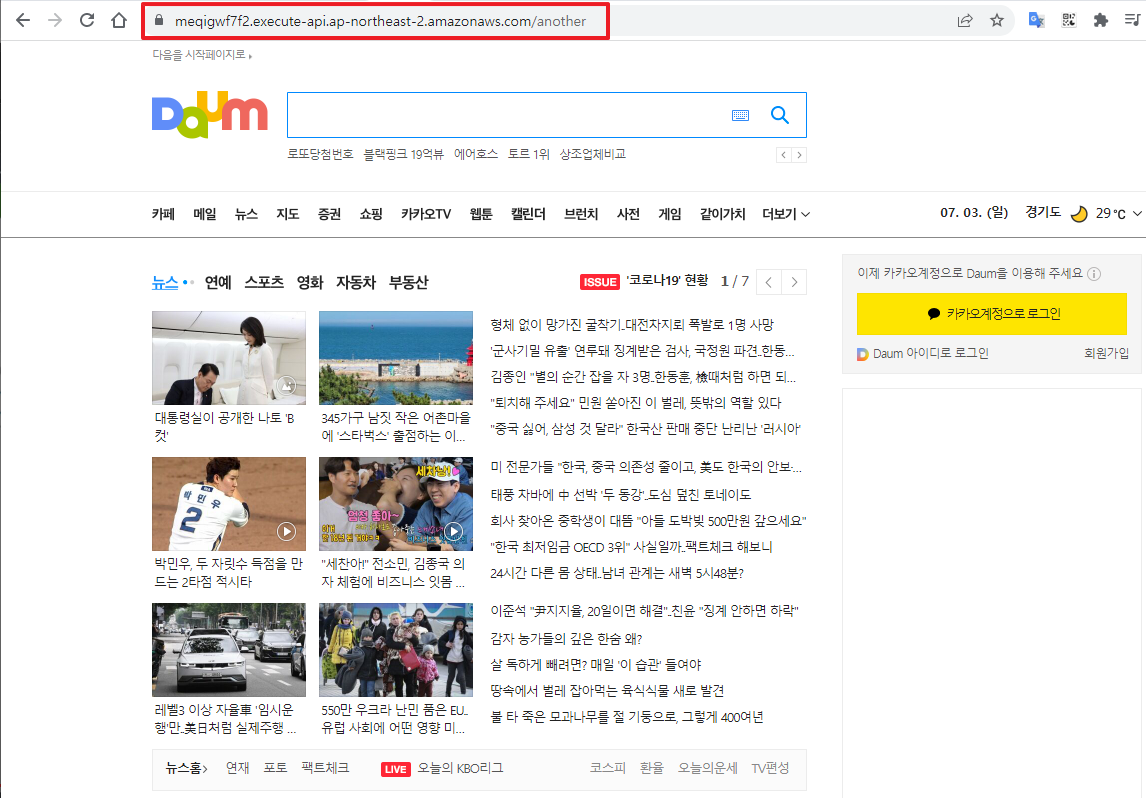Screen dimensions: 1146x798
Task: Play the 박민우 baseball video thumbnail
Action: point(229,504)
